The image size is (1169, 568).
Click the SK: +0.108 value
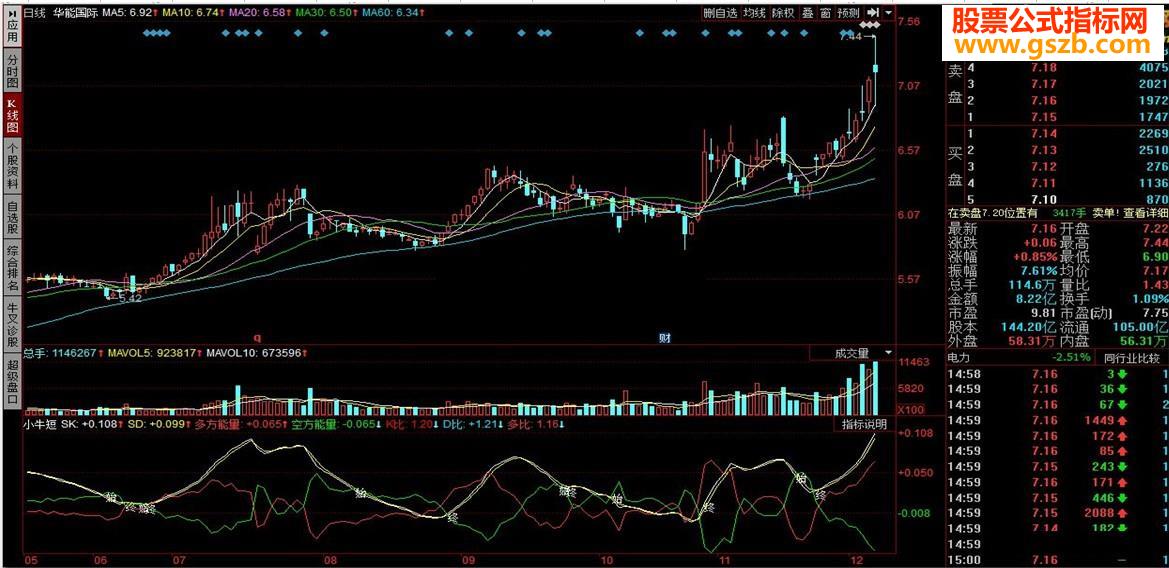point(90,425)
